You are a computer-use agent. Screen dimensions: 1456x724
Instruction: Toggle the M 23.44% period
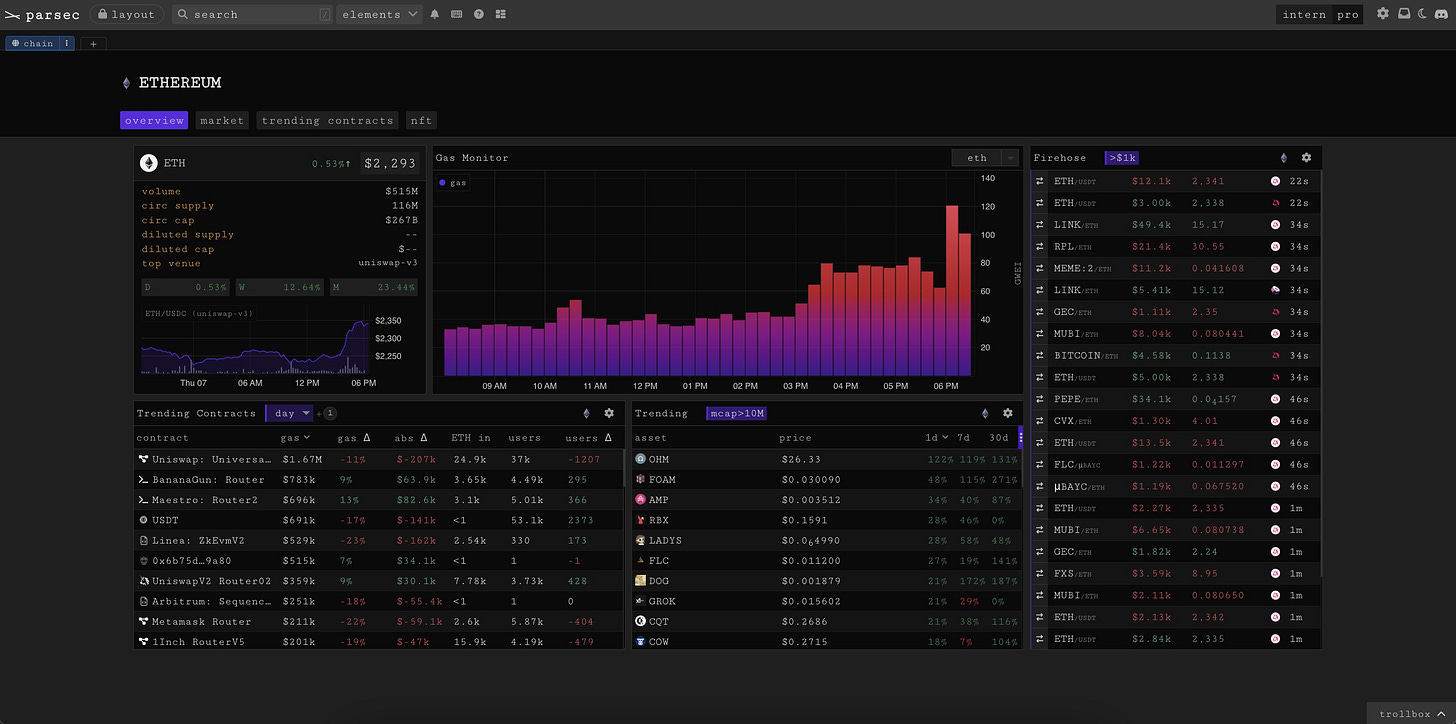point(373,287)
